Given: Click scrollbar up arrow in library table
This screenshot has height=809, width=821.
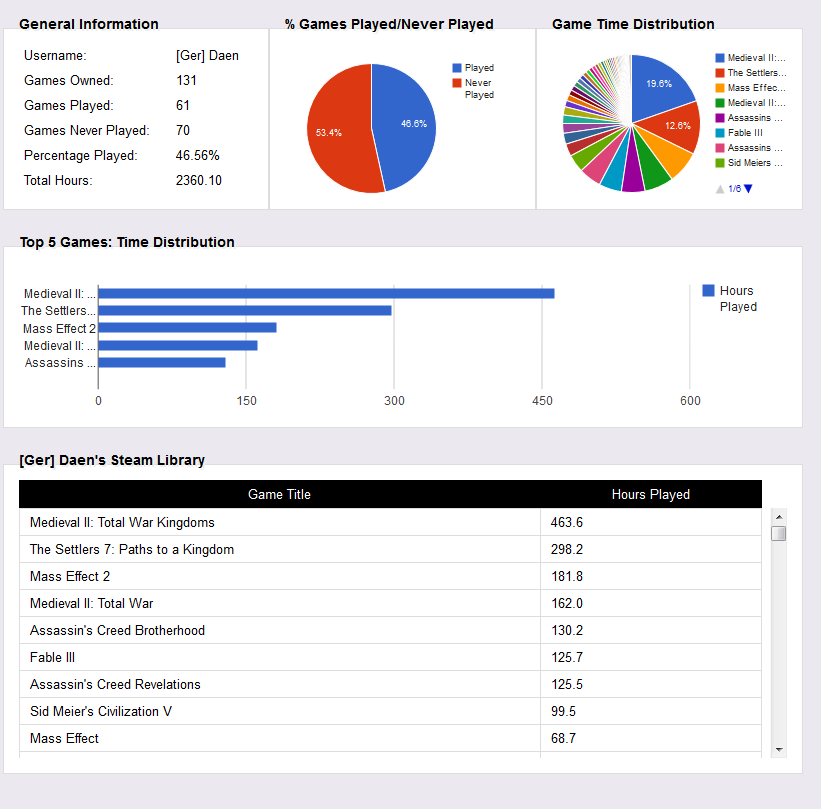Looking at the screenshot, I should [x=779, y=517].
